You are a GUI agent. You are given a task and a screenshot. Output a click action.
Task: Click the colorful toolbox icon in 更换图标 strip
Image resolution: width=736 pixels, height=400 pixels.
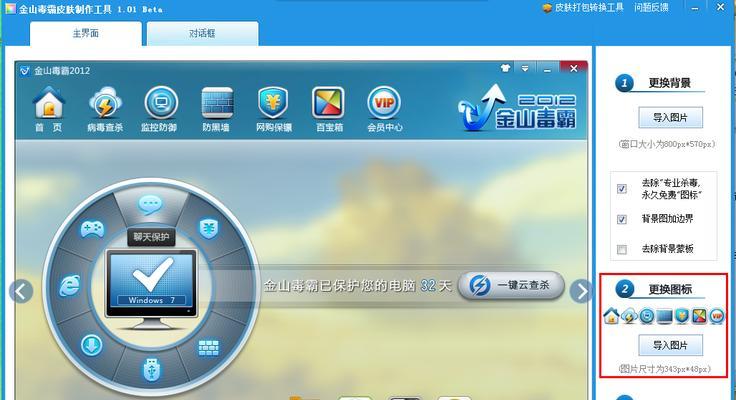pos(699,316)
